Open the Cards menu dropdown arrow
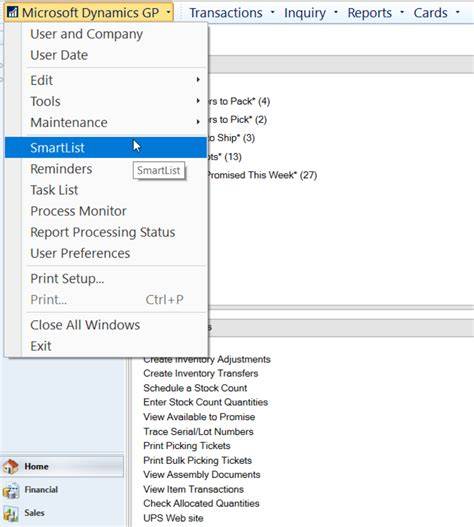The height and width of the screenshot is (527, 474). (457, 12)
